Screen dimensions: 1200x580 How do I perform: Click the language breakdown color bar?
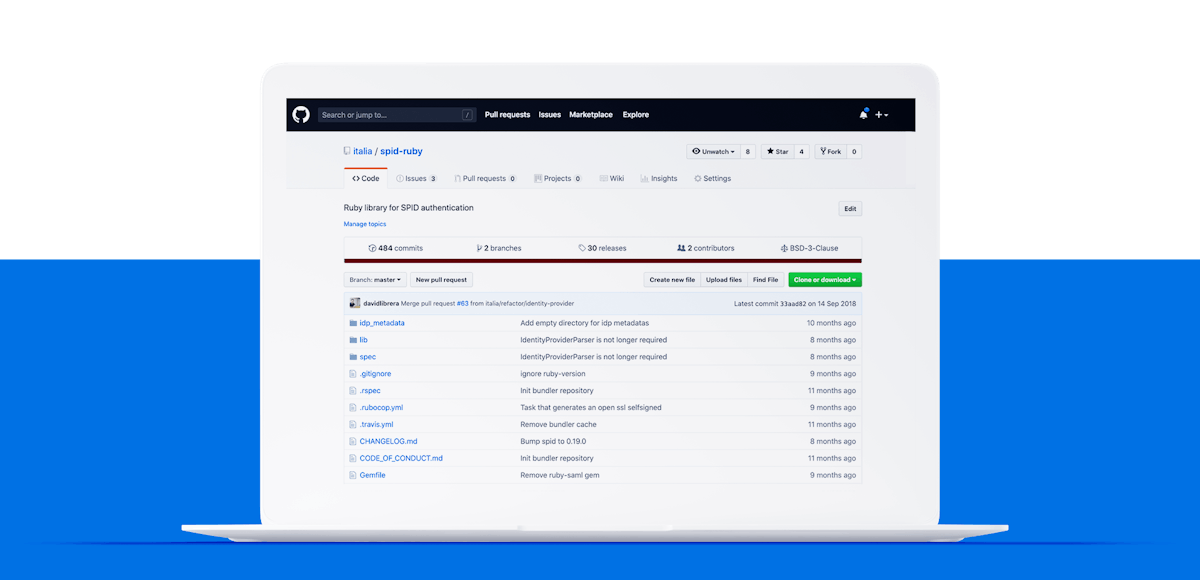(x=603, y=261)
